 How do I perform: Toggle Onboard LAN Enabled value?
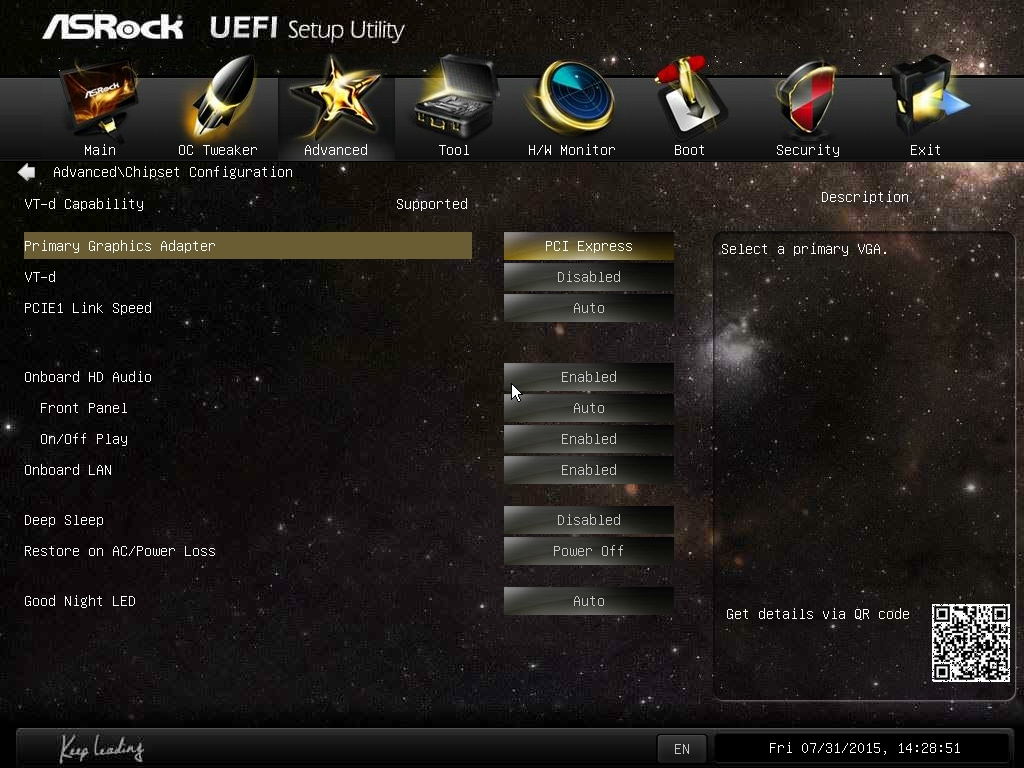[588, 470]
